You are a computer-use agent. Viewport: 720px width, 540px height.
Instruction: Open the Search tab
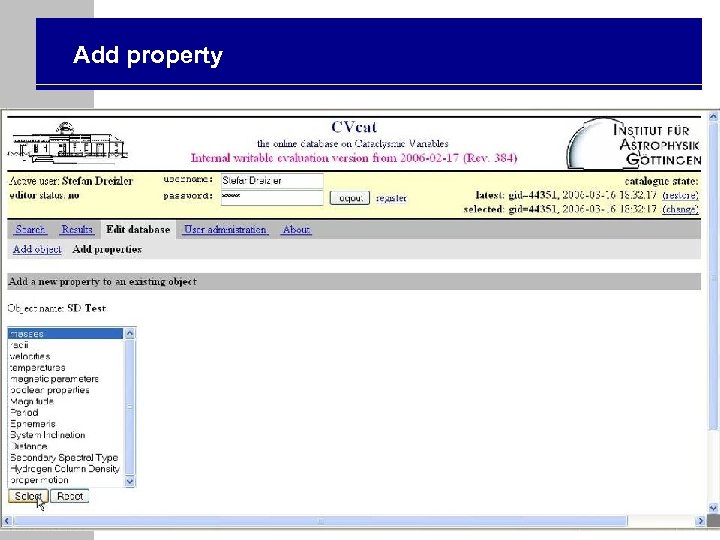[30, 229]
